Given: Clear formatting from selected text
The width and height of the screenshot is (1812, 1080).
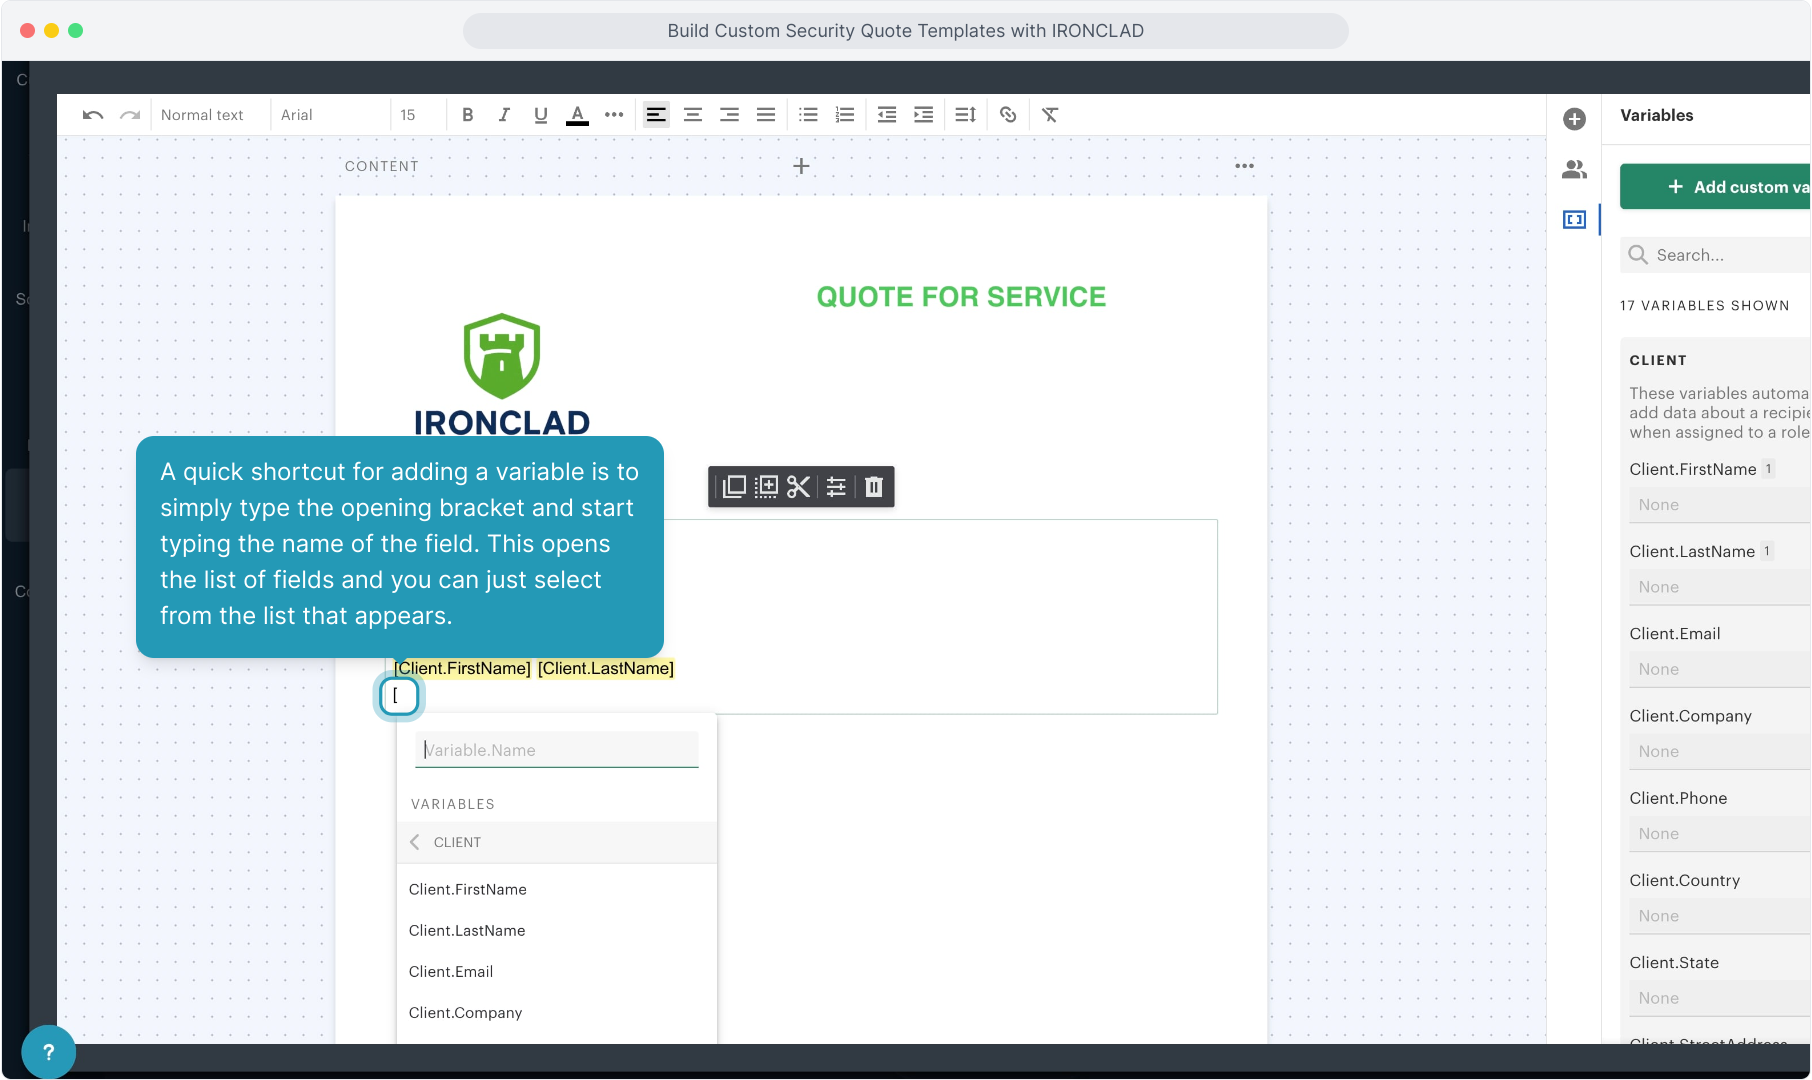Looking at the screenshot, I should [x=1050, y=115].
